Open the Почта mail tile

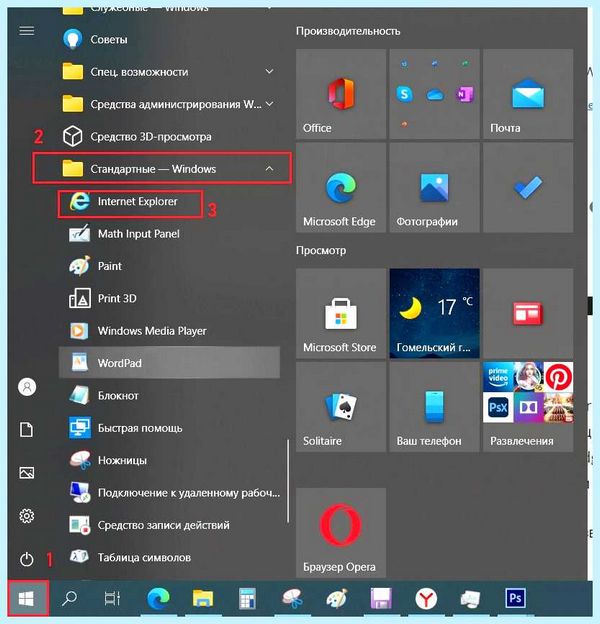point(528,94)
